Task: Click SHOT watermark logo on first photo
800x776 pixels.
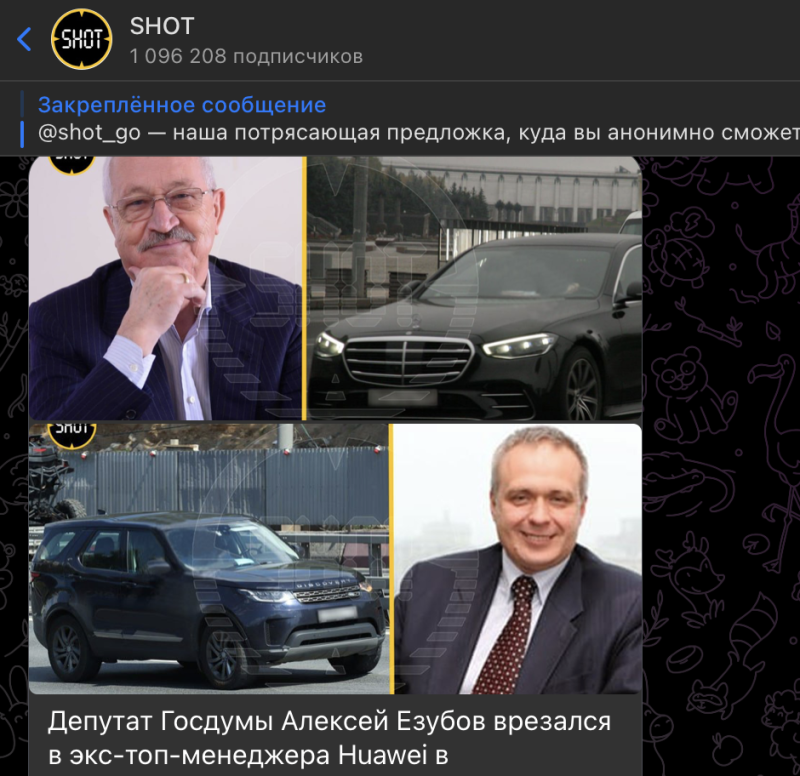Action: pos(71,163)
